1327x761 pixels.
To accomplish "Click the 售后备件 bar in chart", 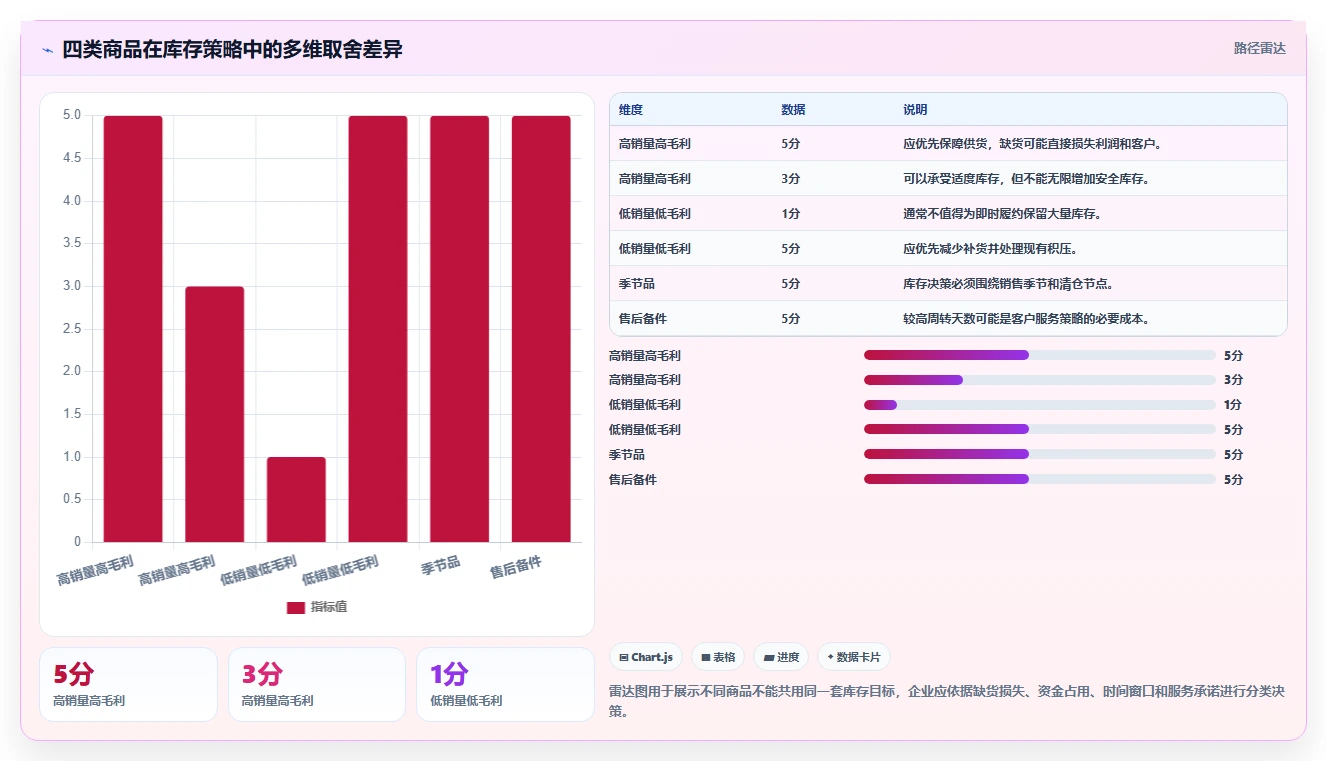I will [x=541, y=329].
